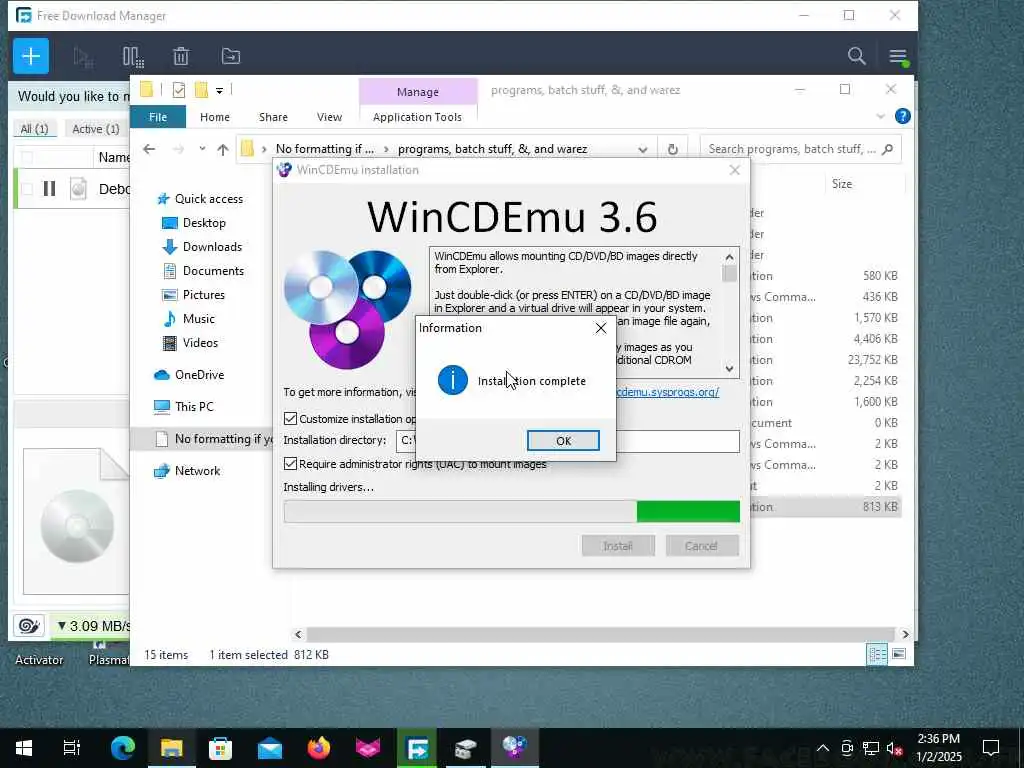Pause the Debo download

click(x=49, y=189)
